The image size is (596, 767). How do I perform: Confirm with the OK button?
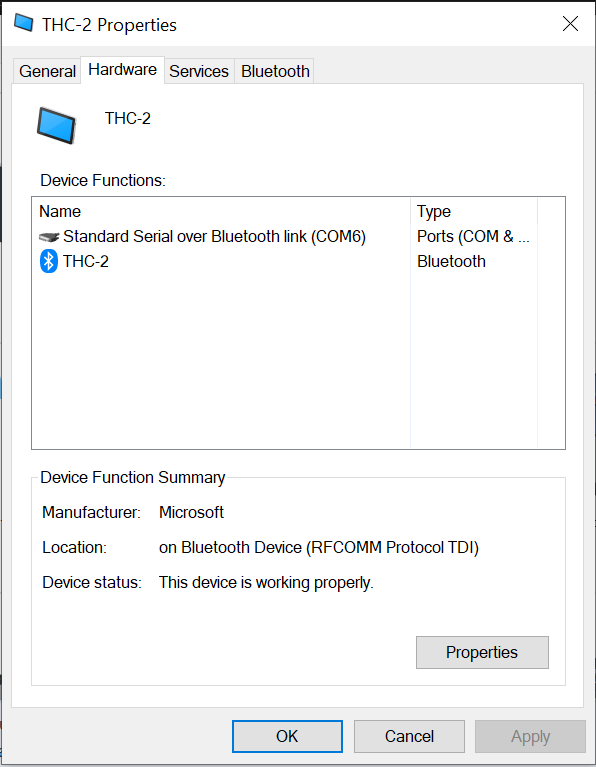pos(287,736)
